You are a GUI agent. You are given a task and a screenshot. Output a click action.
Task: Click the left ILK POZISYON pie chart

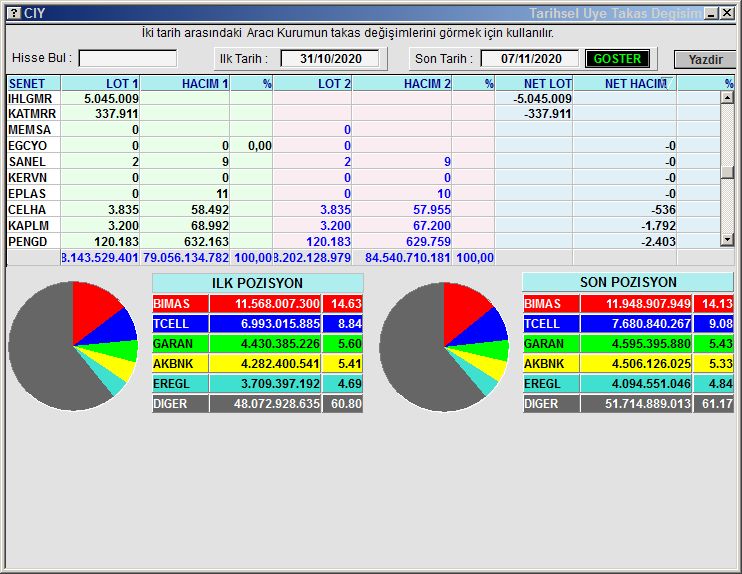pos(73,346)
